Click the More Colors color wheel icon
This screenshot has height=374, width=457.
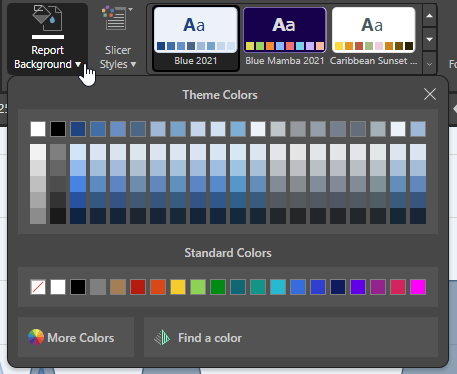(x=36, y=337)
